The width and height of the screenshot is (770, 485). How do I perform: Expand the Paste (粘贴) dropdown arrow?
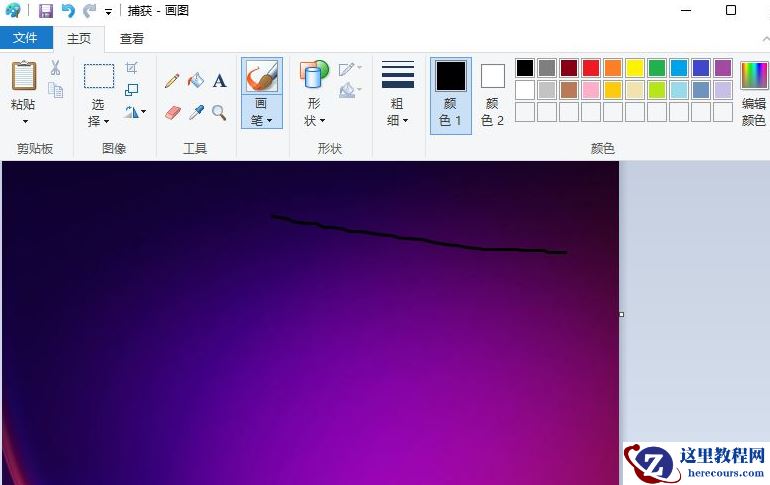click(x=25, y=121)
